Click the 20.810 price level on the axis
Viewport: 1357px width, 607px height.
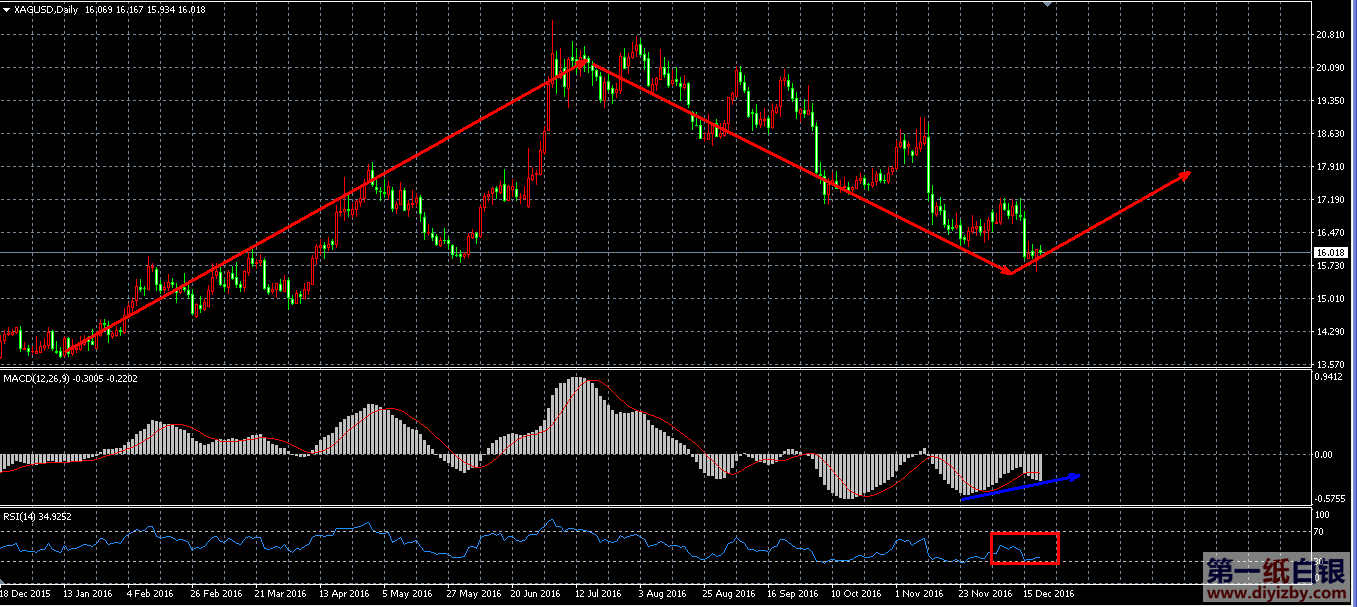tap(1329, 35)
